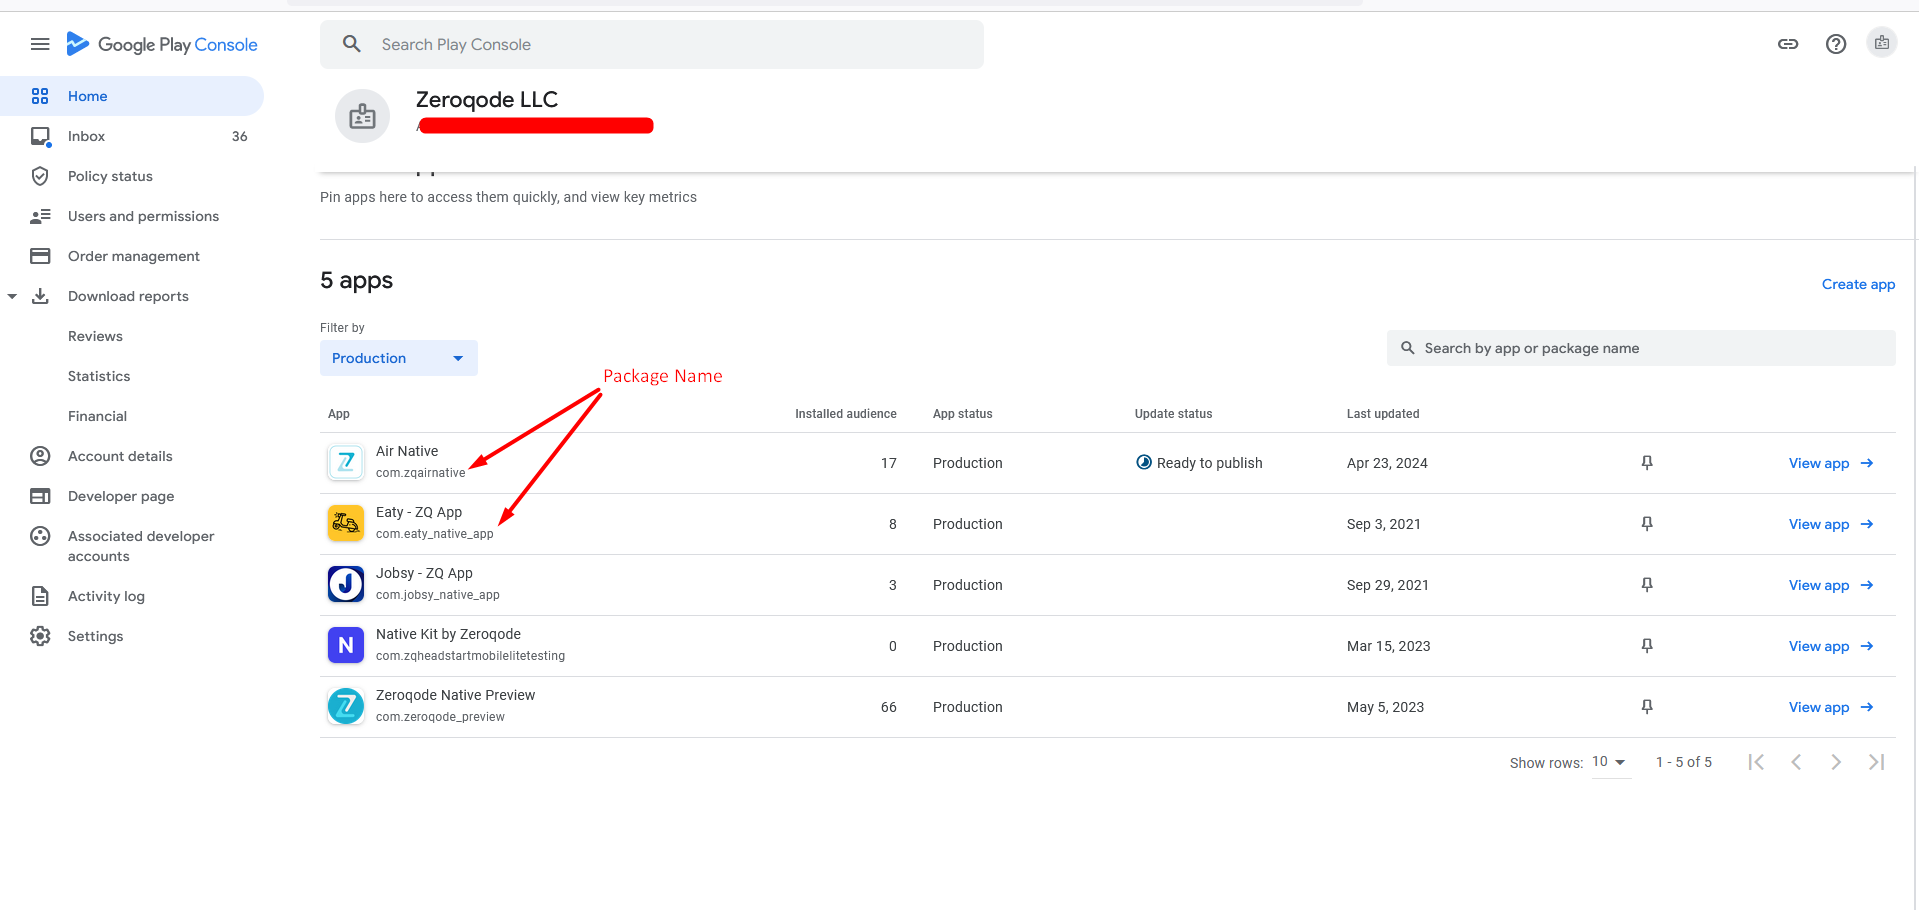Click the Google Play Console logo
Viewport: 1919px width, 910px height.
click(162, 44)
